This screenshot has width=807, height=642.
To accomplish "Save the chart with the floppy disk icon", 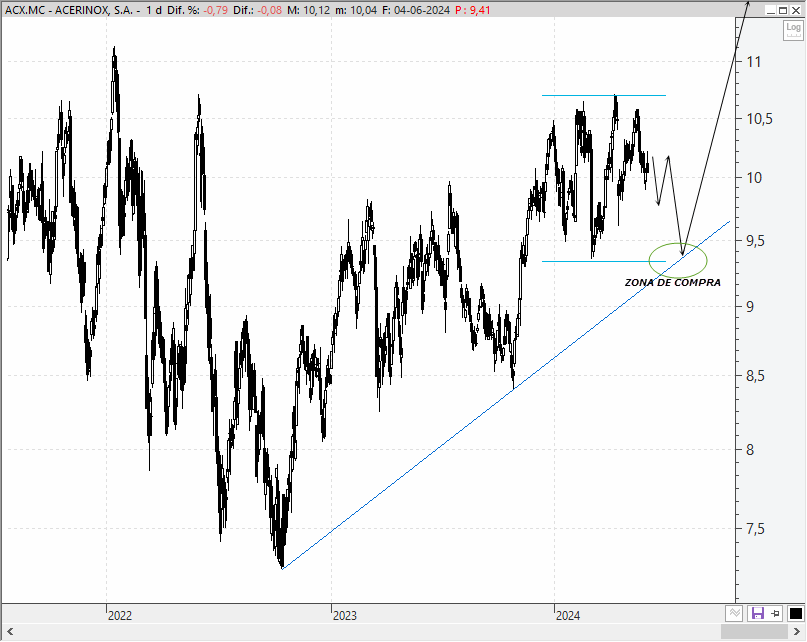I will click(758, 614).
